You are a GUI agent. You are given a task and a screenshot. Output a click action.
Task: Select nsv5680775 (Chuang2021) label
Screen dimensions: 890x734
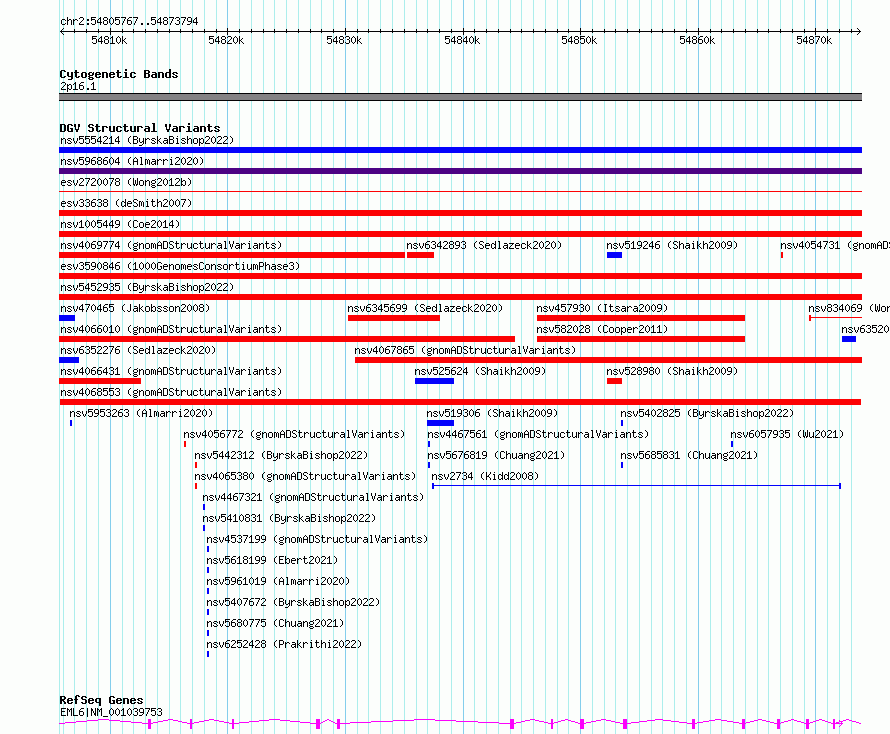[x=275, y=623]
